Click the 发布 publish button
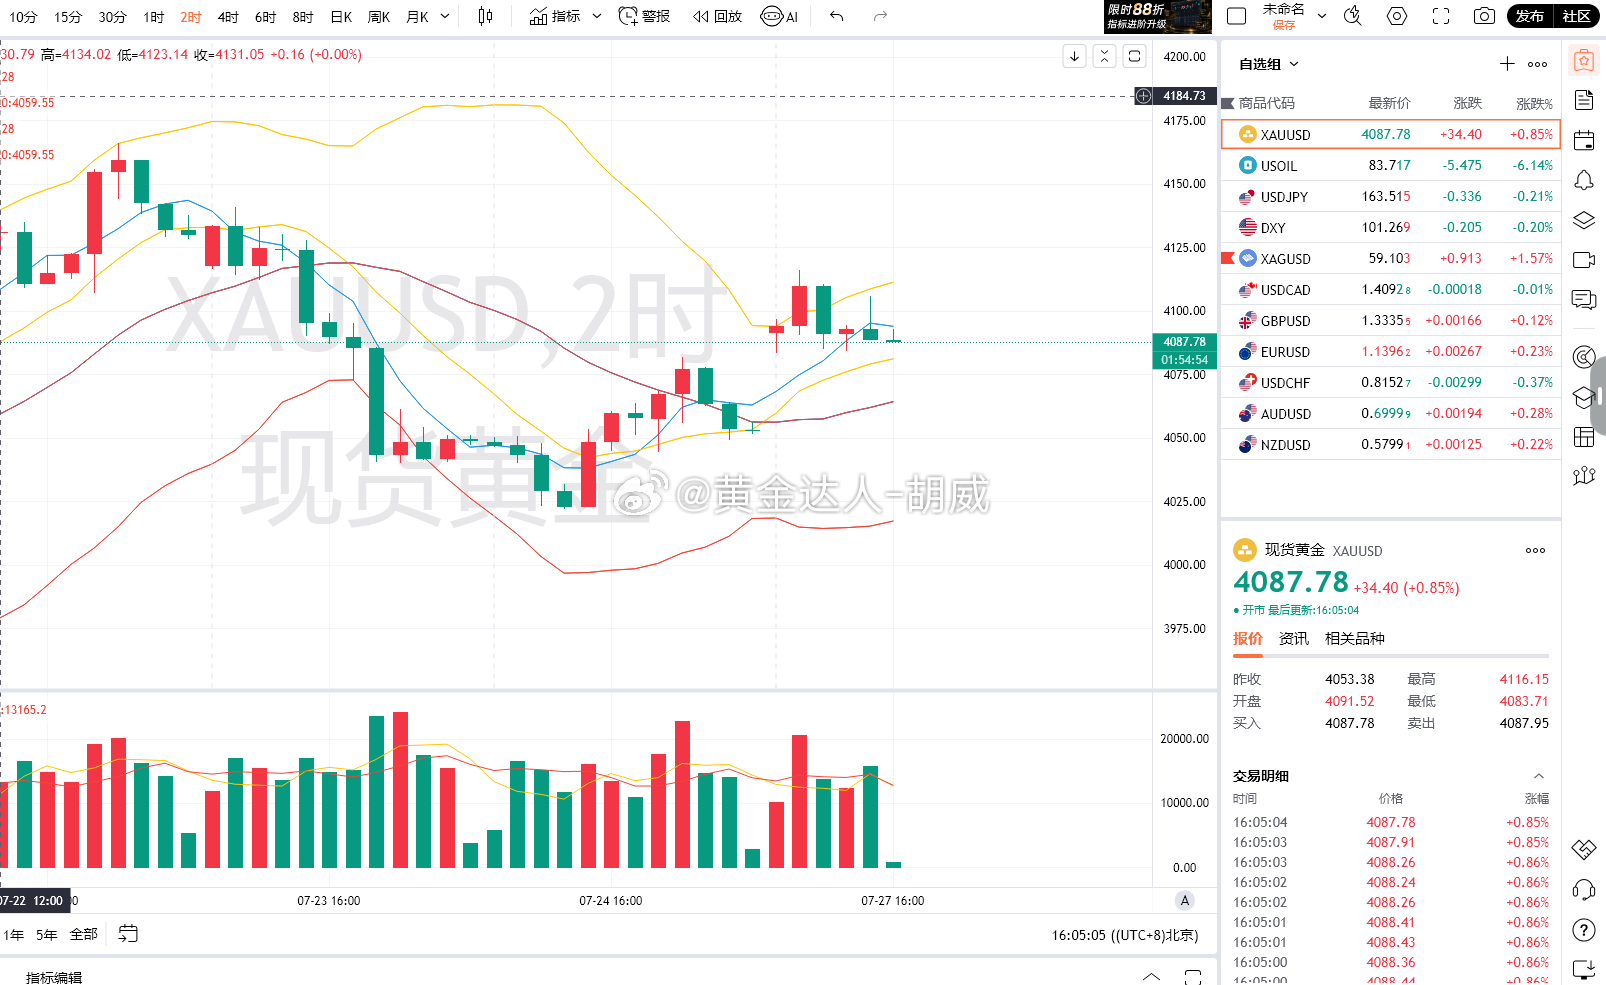The width and height of the screenshot is (1606, 985). tap(1530, 16)
